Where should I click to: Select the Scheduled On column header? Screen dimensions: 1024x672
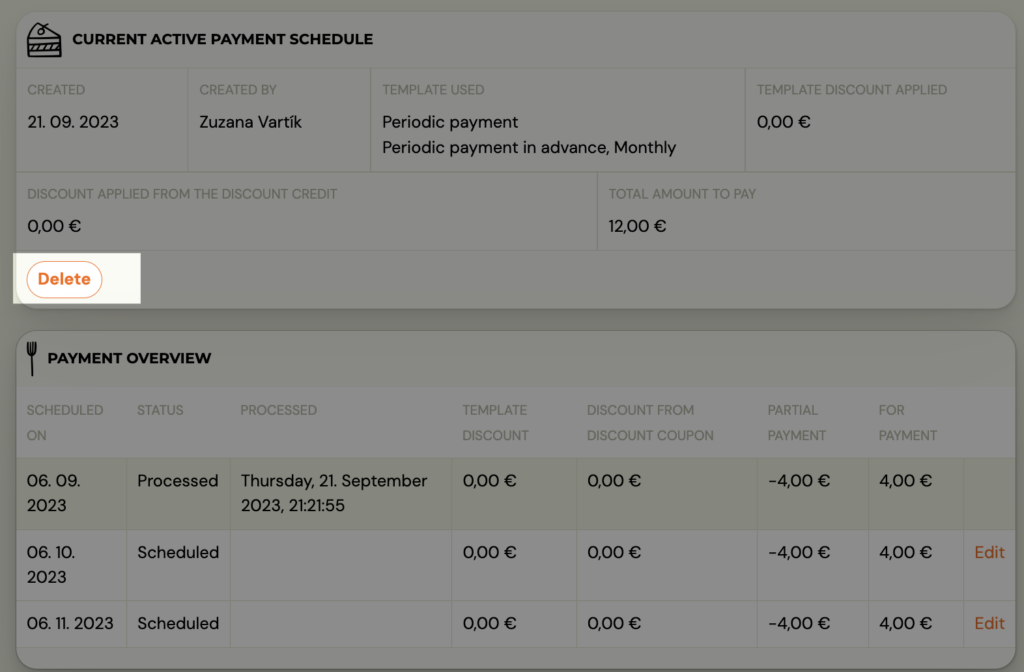[64, 422]
